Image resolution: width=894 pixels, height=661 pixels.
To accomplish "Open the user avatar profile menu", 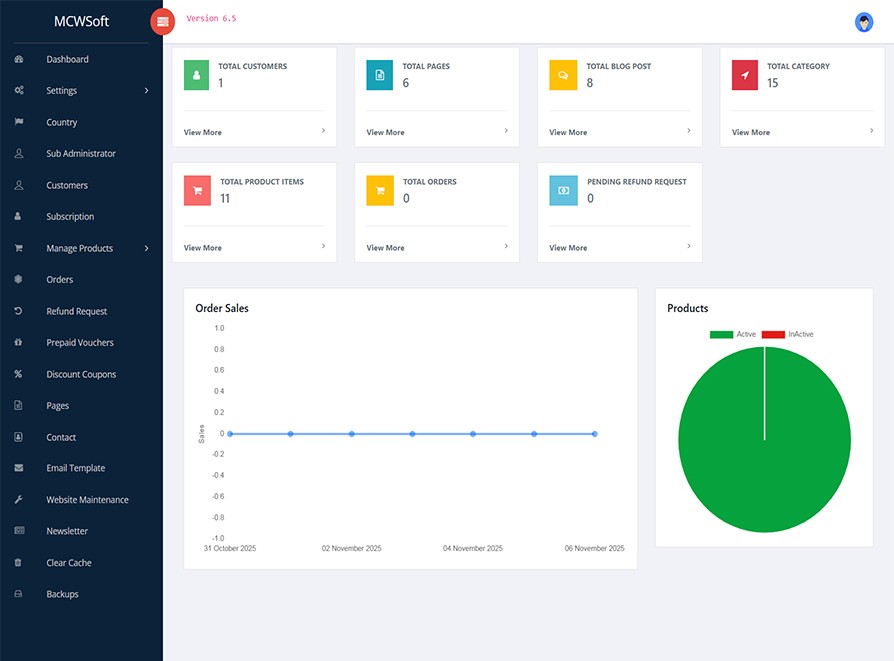I will 864,22.
